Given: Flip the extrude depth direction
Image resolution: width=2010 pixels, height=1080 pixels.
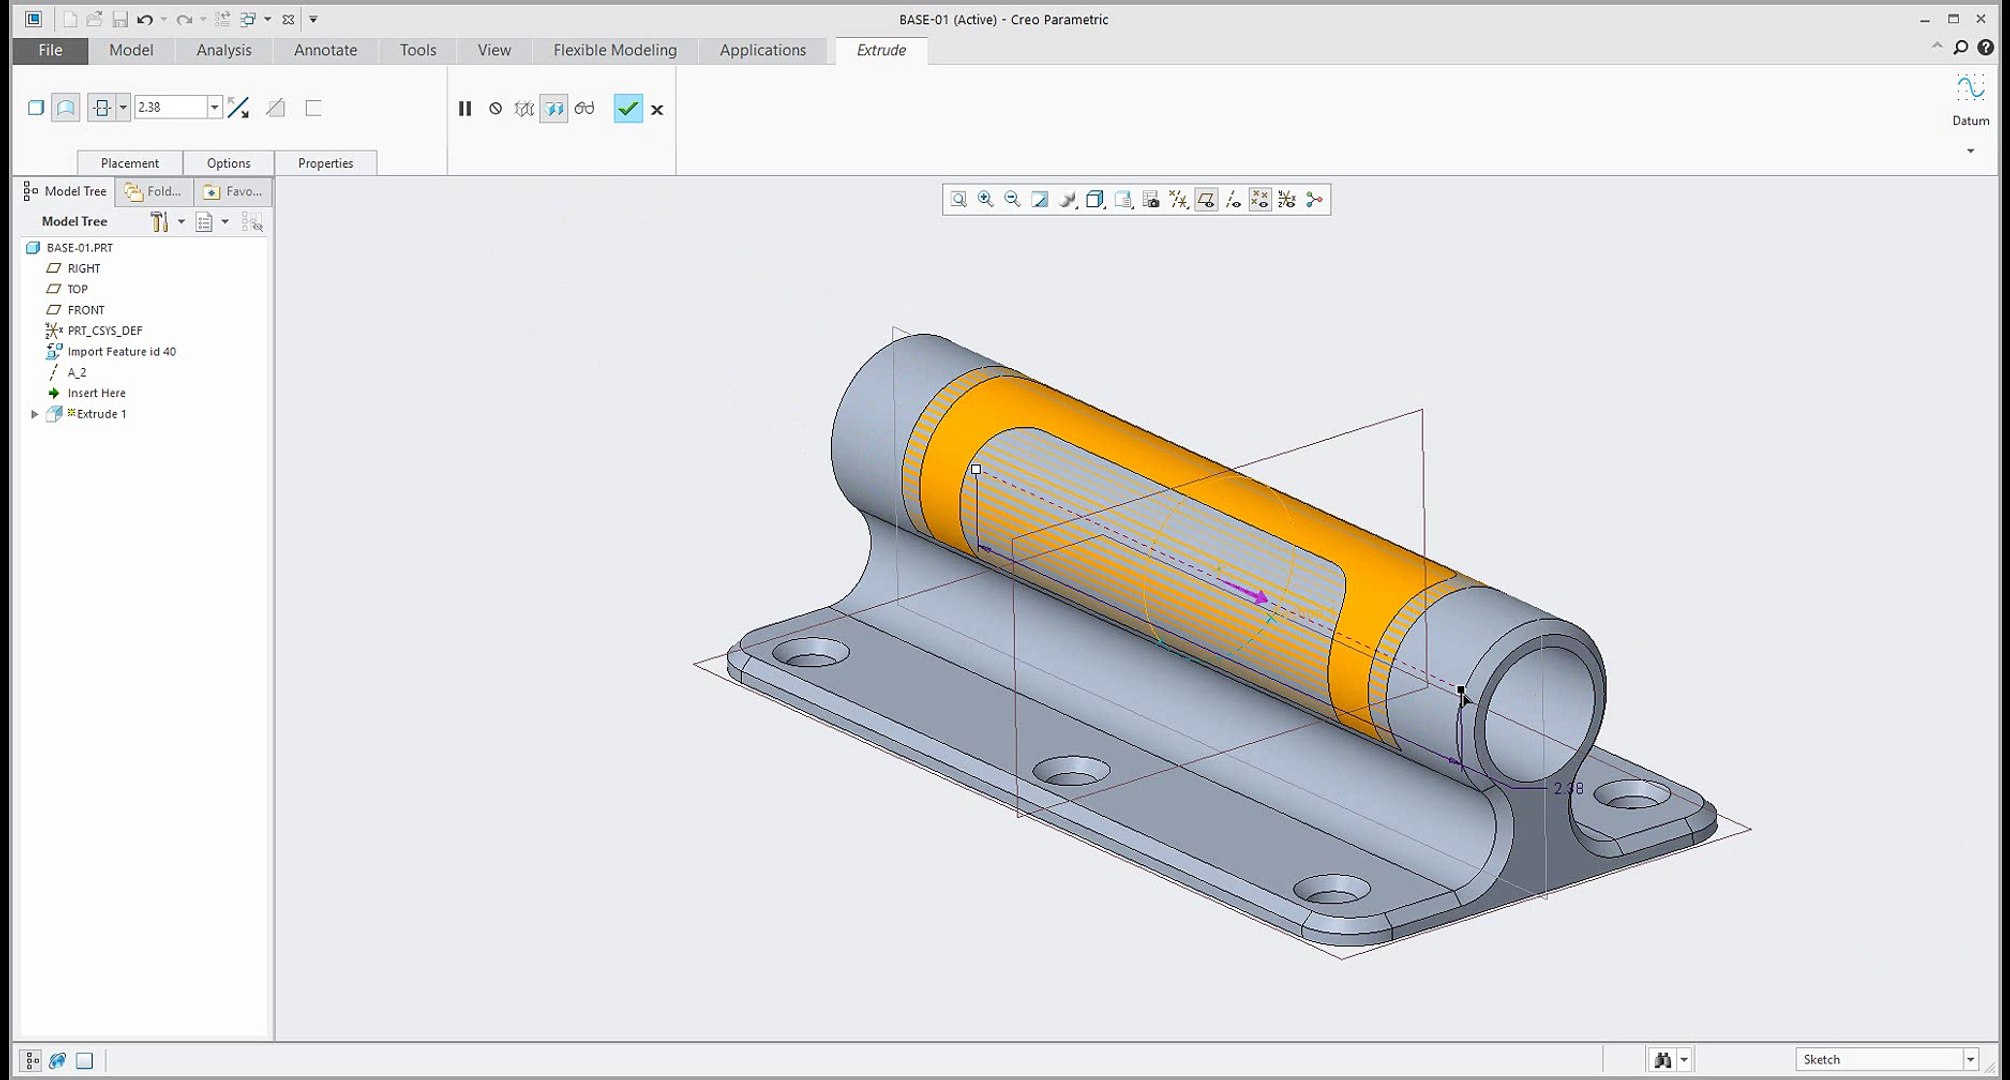Looking at the screenshot, I should pos(238,108).
